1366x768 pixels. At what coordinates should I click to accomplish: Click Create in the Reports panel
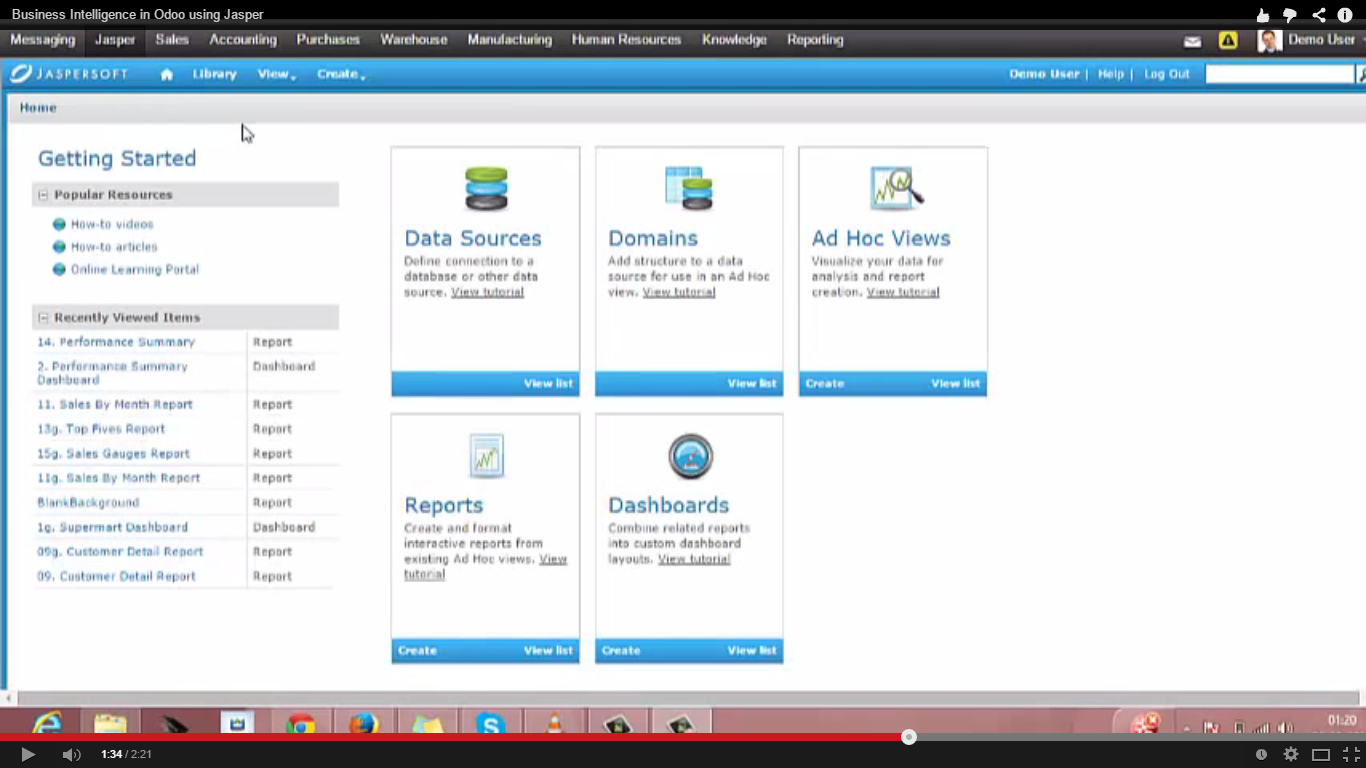(x=417, y=651)
